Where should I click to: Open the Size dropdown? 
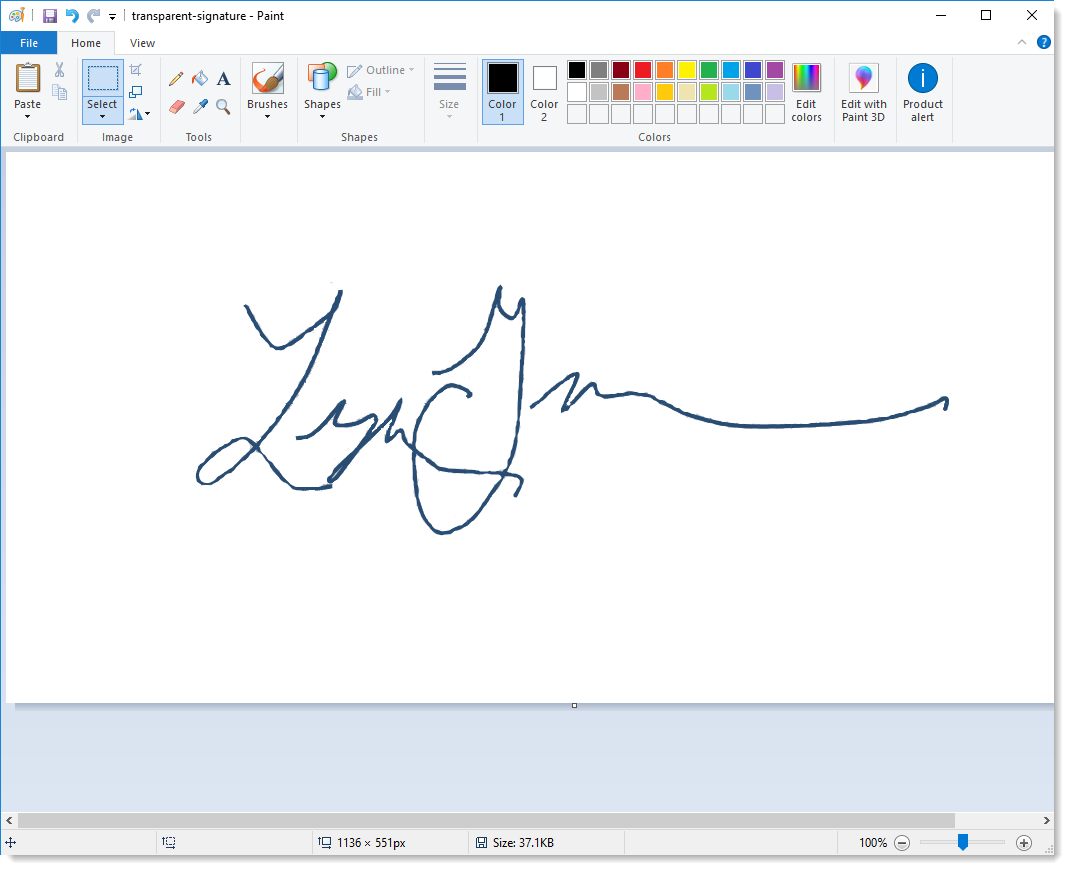pyautogui.click(x=449, y=92)
